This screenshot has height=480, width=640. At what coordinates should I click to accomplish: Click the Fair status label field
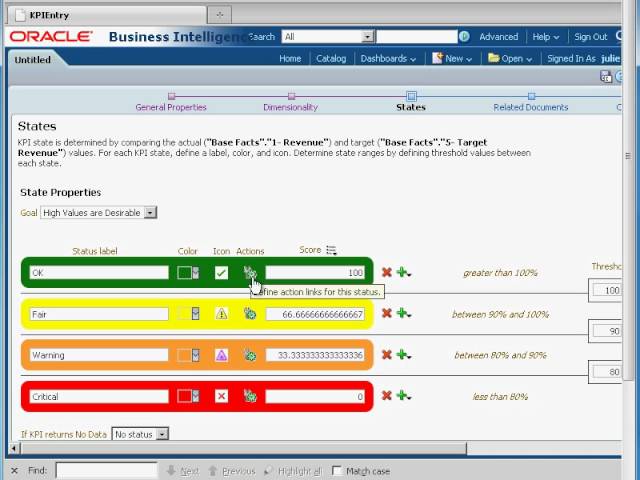[99, 314]
